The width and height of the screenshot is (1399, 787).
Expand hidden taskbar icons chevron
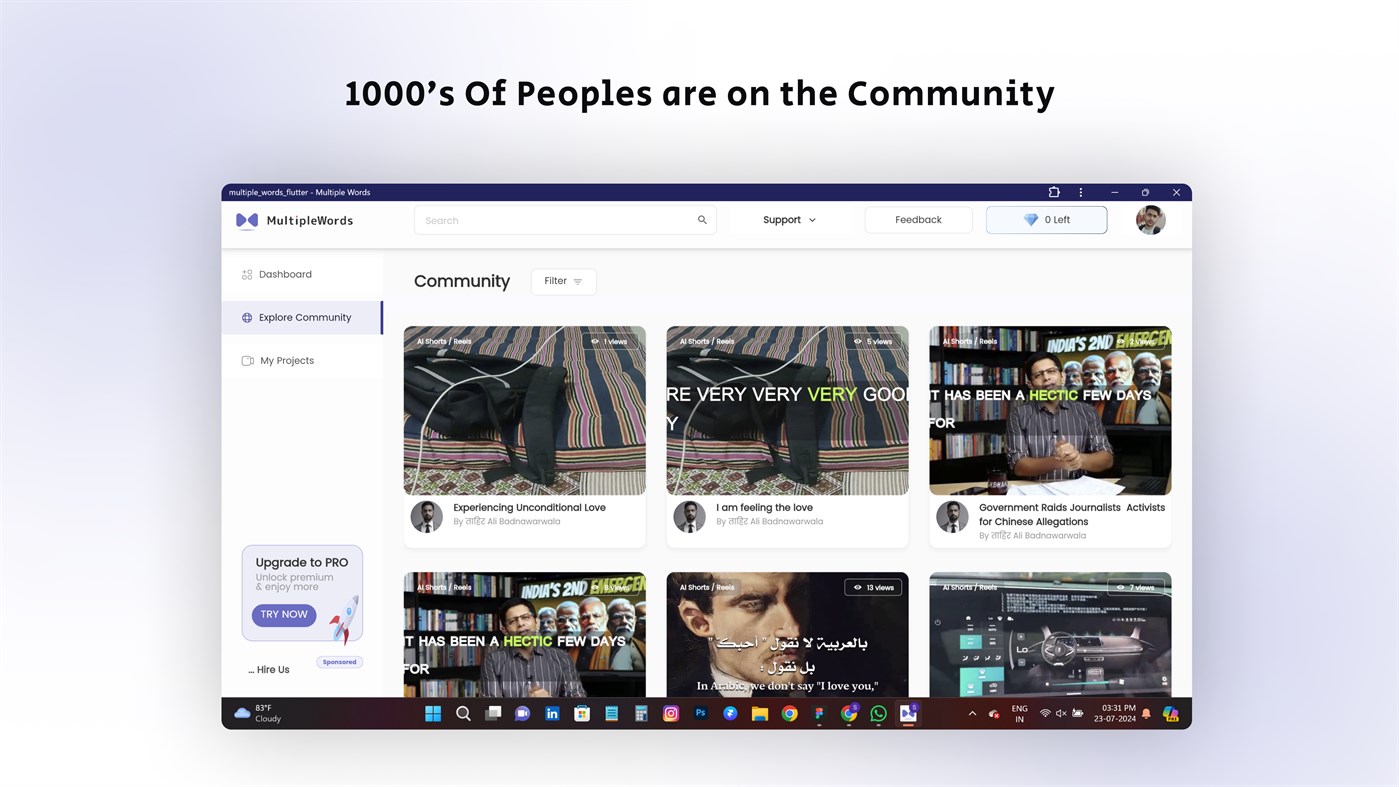pyautogui.click(x=971, y=713)
